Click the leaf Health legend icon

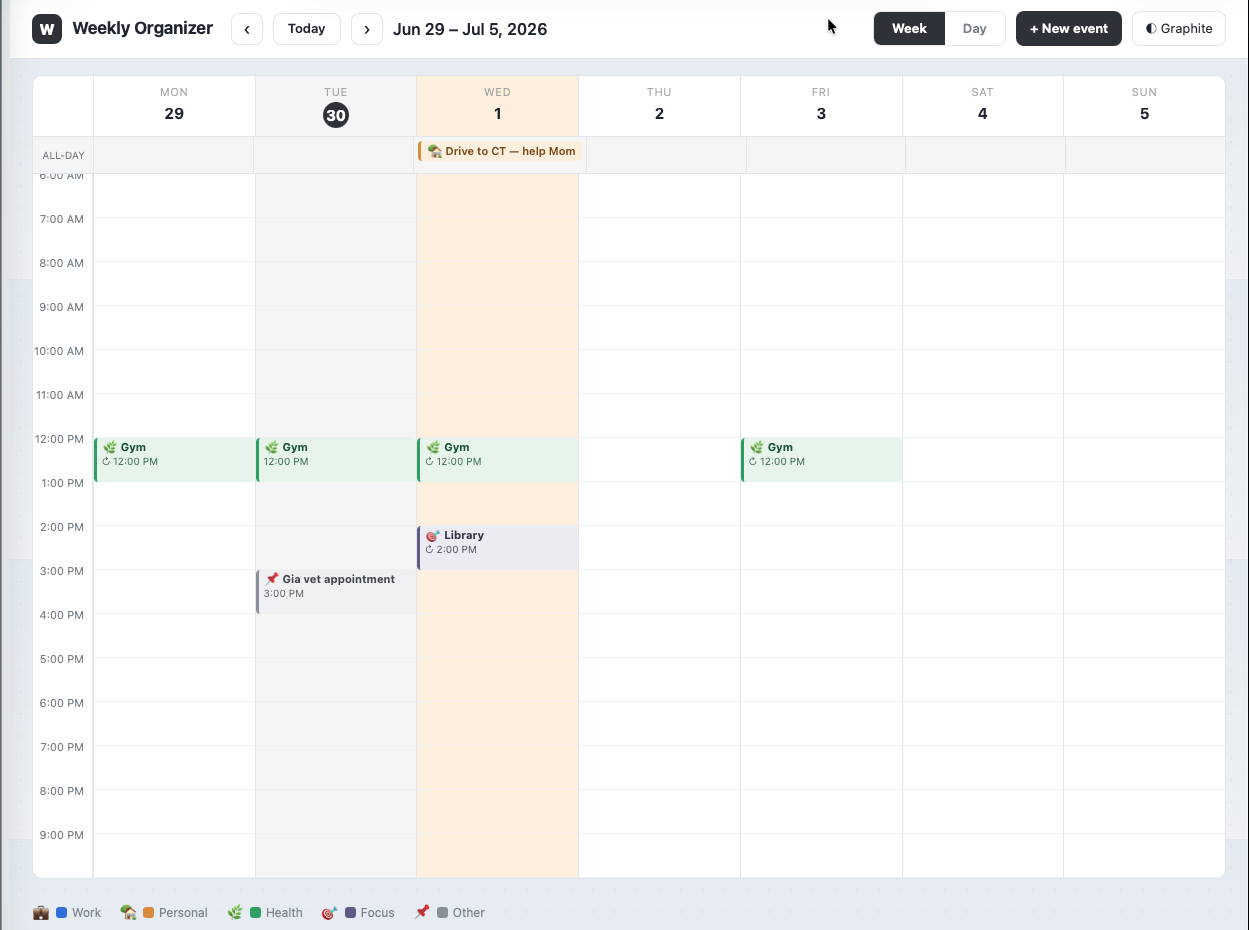point(235,912)
